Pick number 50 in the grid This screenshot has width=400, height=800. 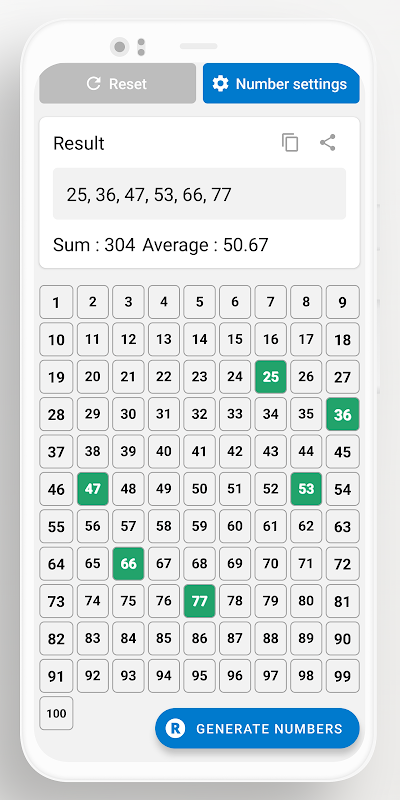(x=199, y=489)
